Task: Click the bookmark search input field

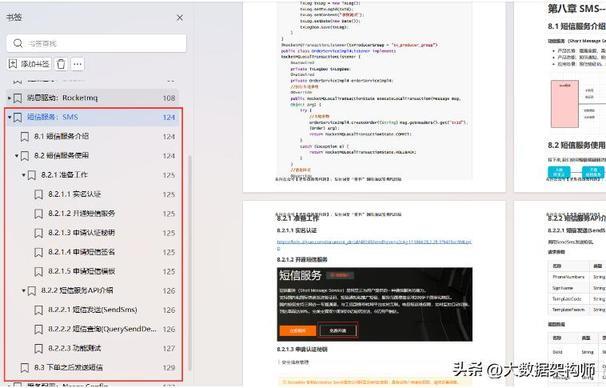Action: tap(97, 43)
